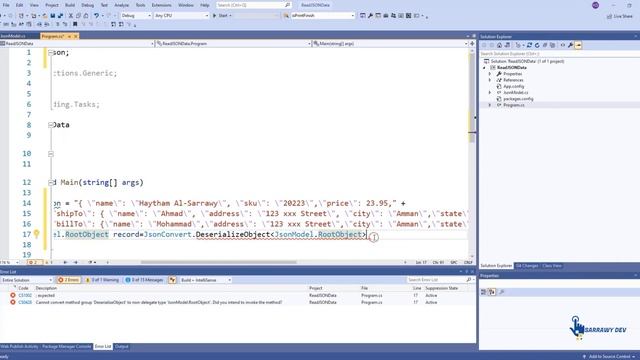Click the Cut scissors icon

[x=71, y=16]
